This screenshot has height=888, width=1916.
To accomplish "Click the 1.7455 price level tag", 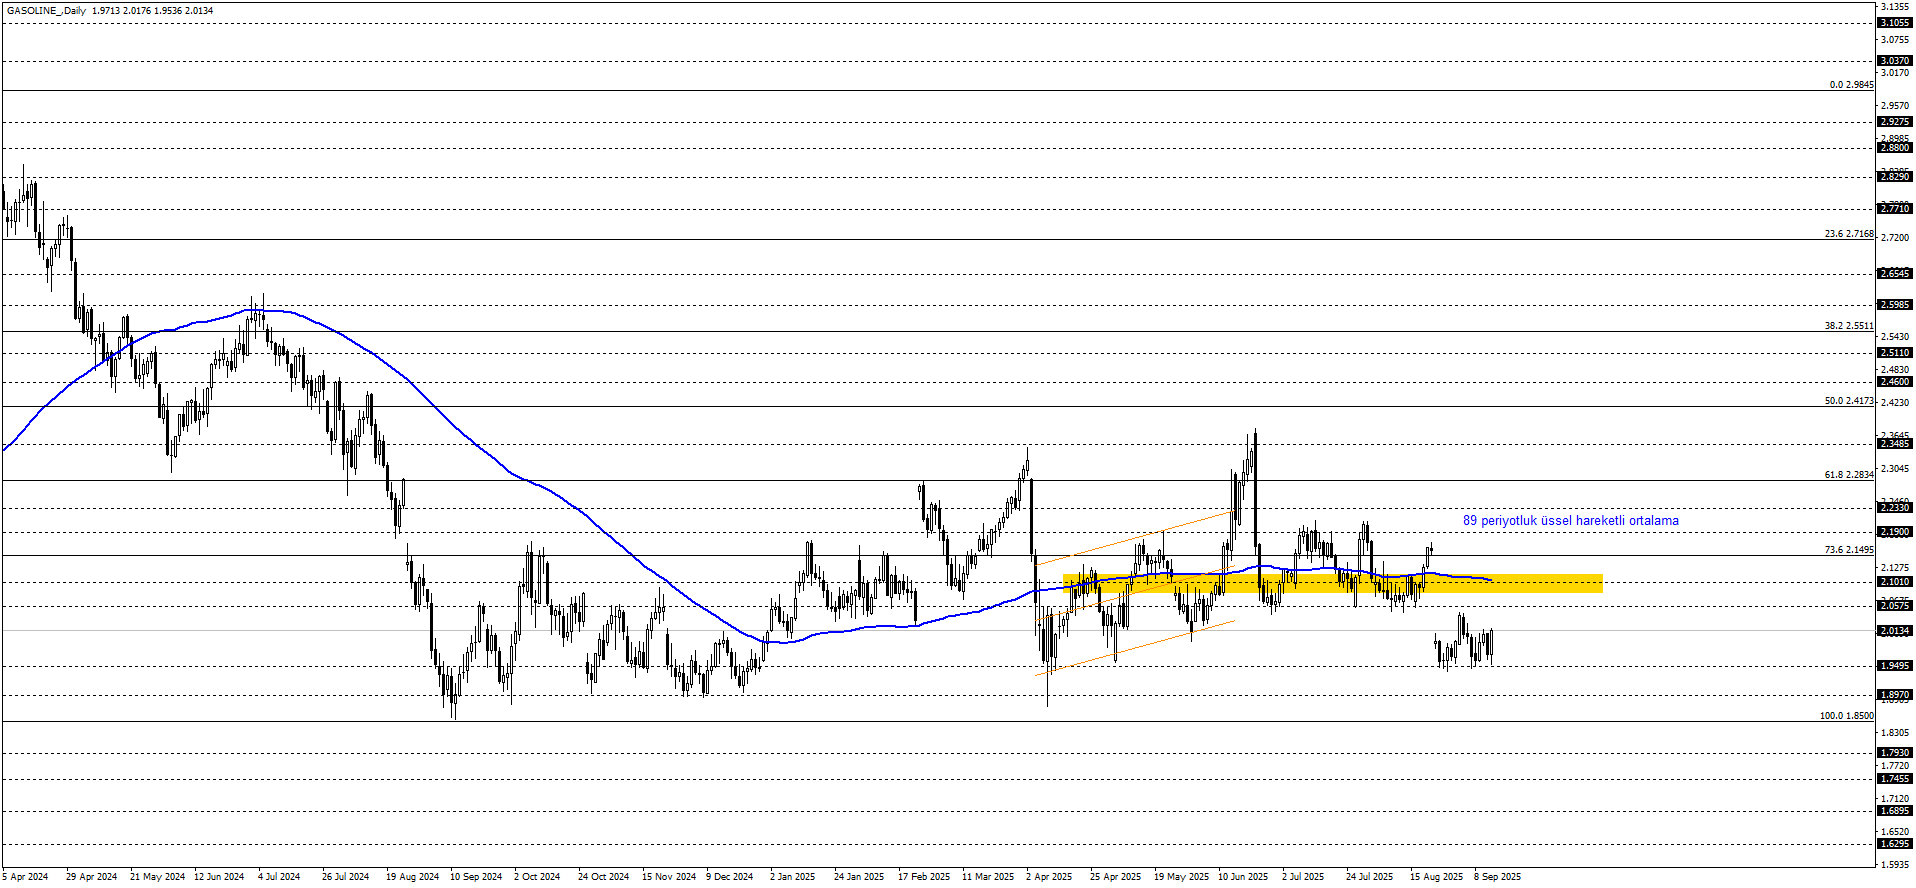I will point(1895,779).
